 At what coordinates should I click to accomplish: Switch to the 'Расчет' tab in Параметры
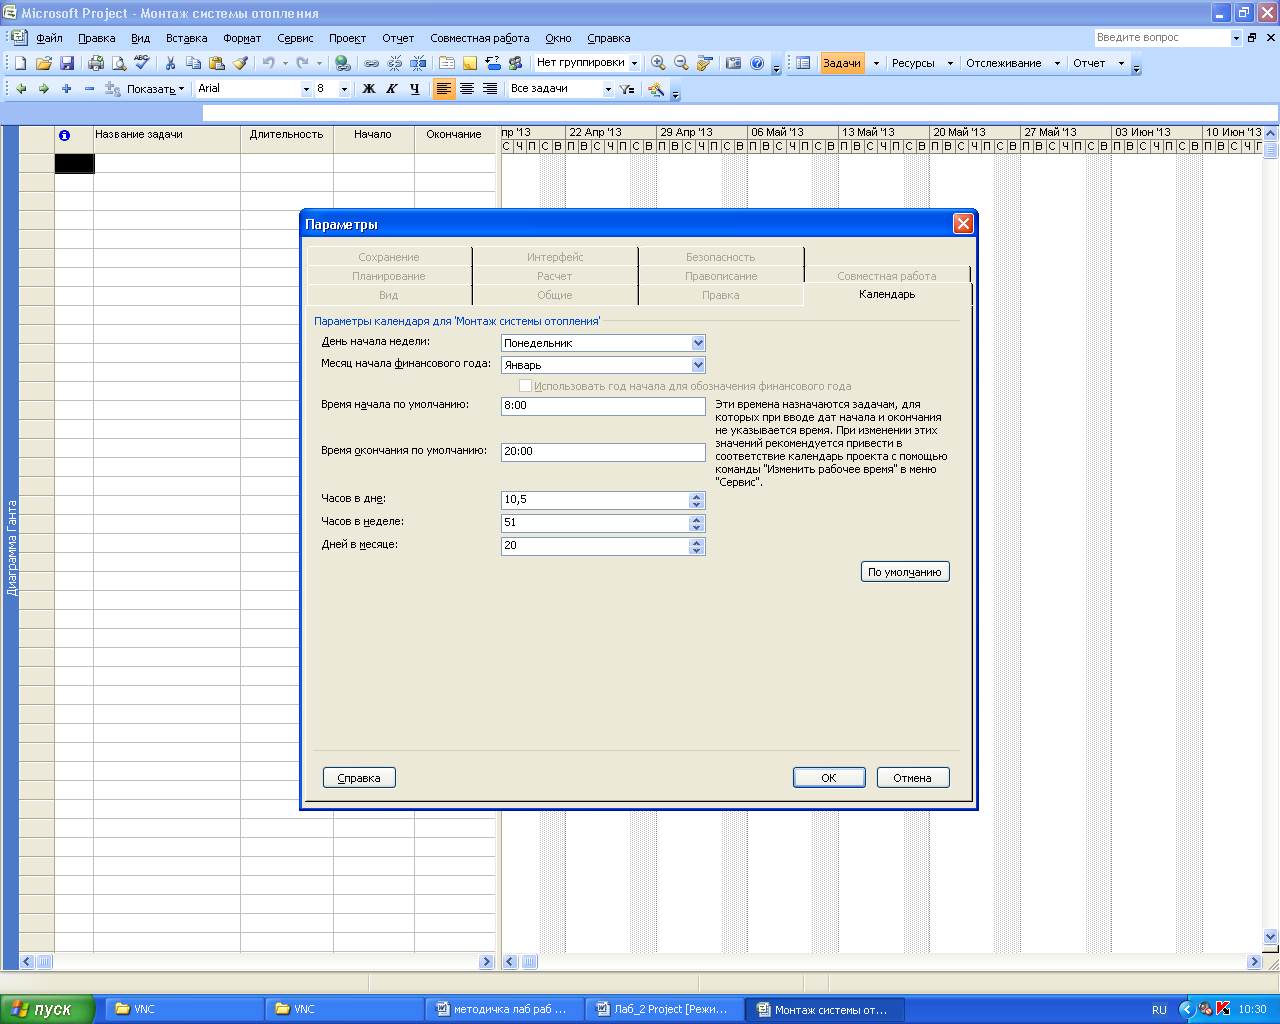555,276
